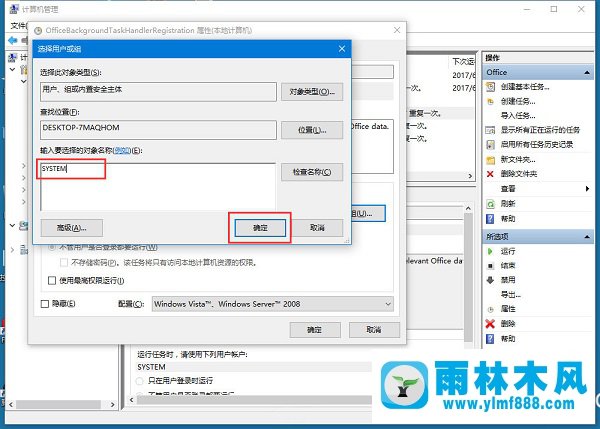Screen dimensions: 600x429
Task: Click 对象类型 button
Action: [x=312, y=92]
